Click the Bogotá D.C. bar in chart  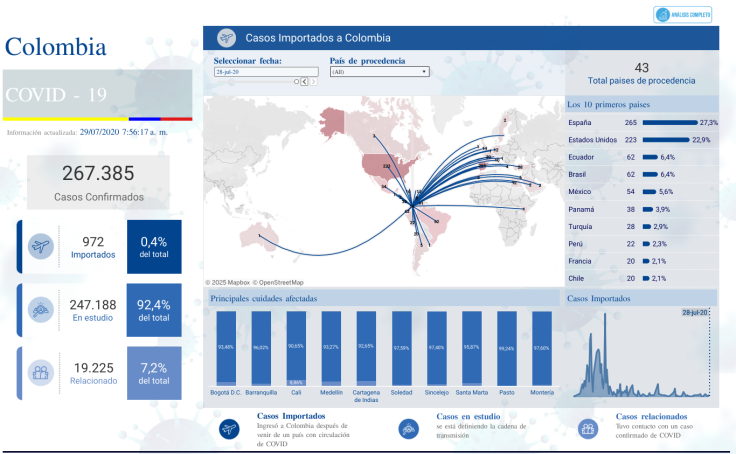coord(226,347)
